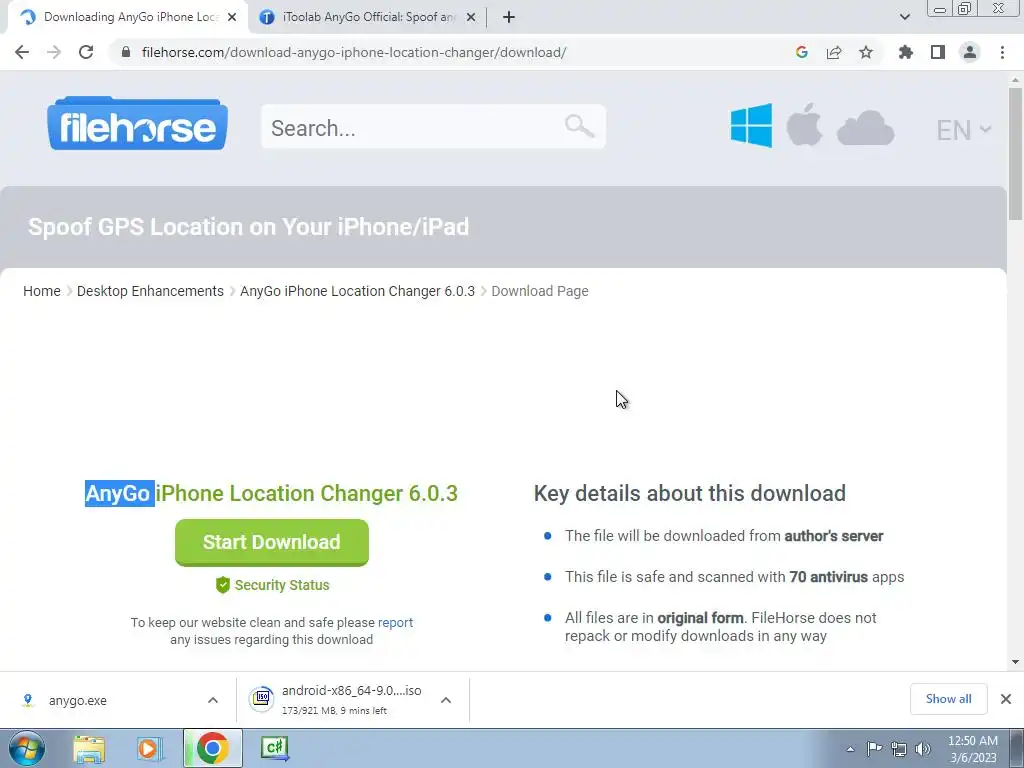
Task: Click the taskbar clock and date
Action: pos(973,749)
